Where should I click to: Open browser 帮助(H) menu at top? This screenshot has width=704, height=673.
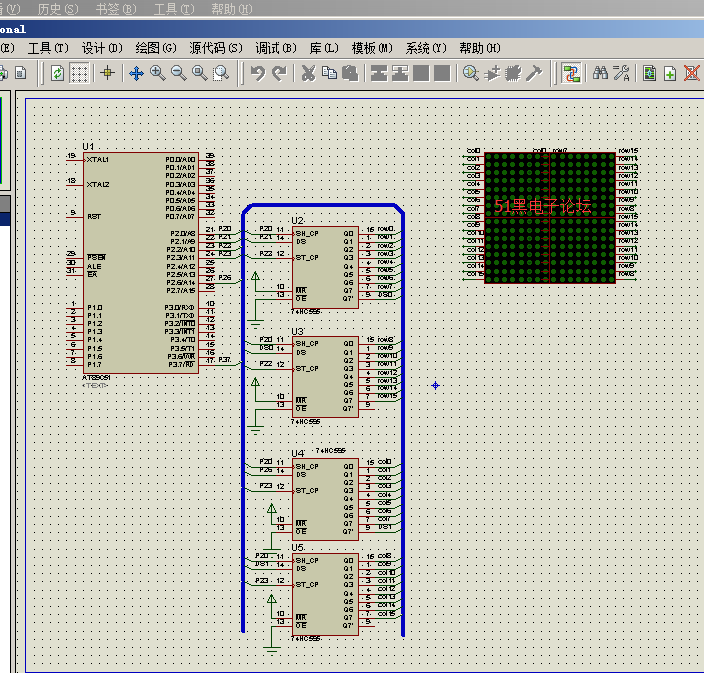click(232, 9)
